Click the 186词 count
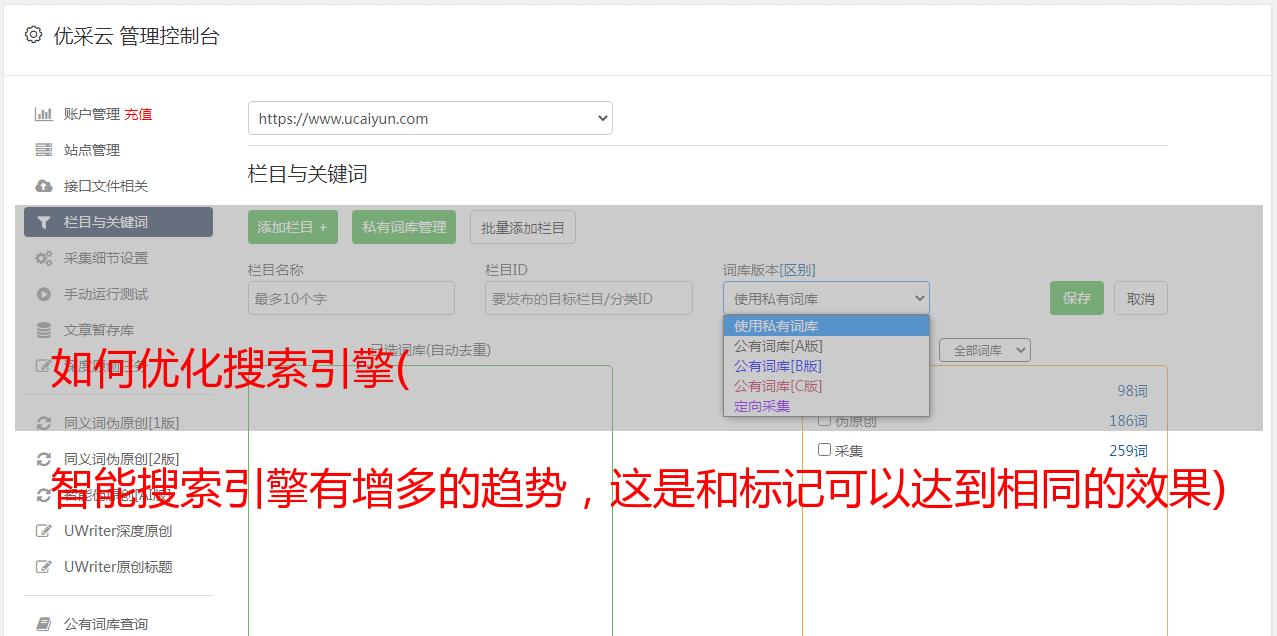 (x=1129, y=421)
